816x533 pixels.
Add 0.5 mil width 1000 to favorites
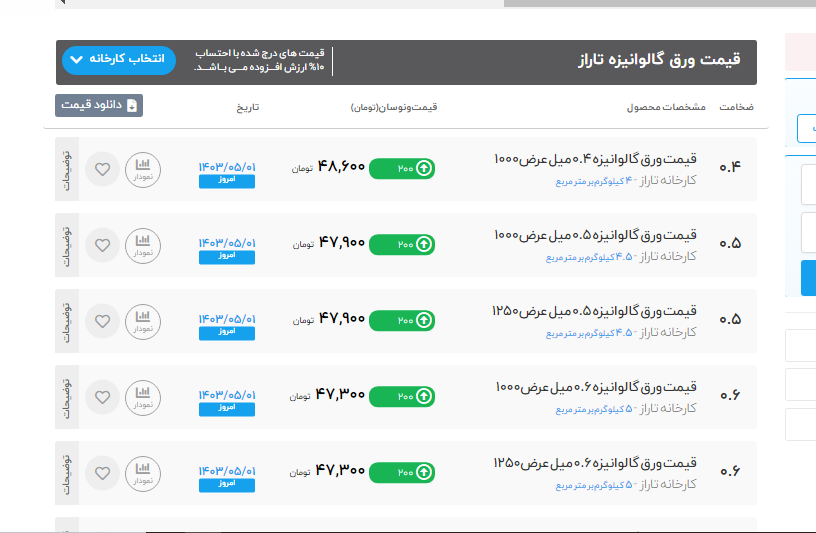102,244
